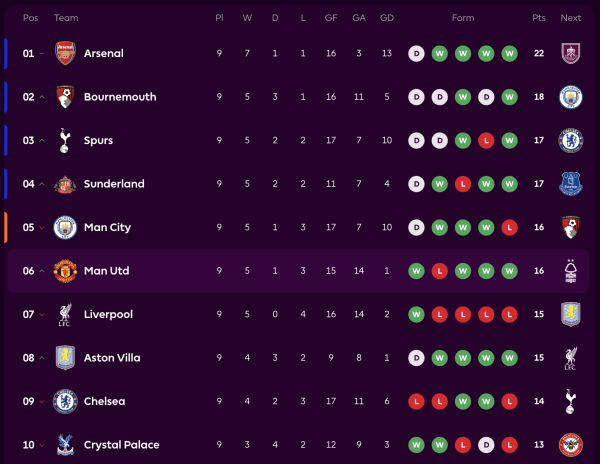Click Burnley crest in Arsenal's Next column
Viewport: 600px width, 464px height.
pyautogui.click(x=571, y=53)
